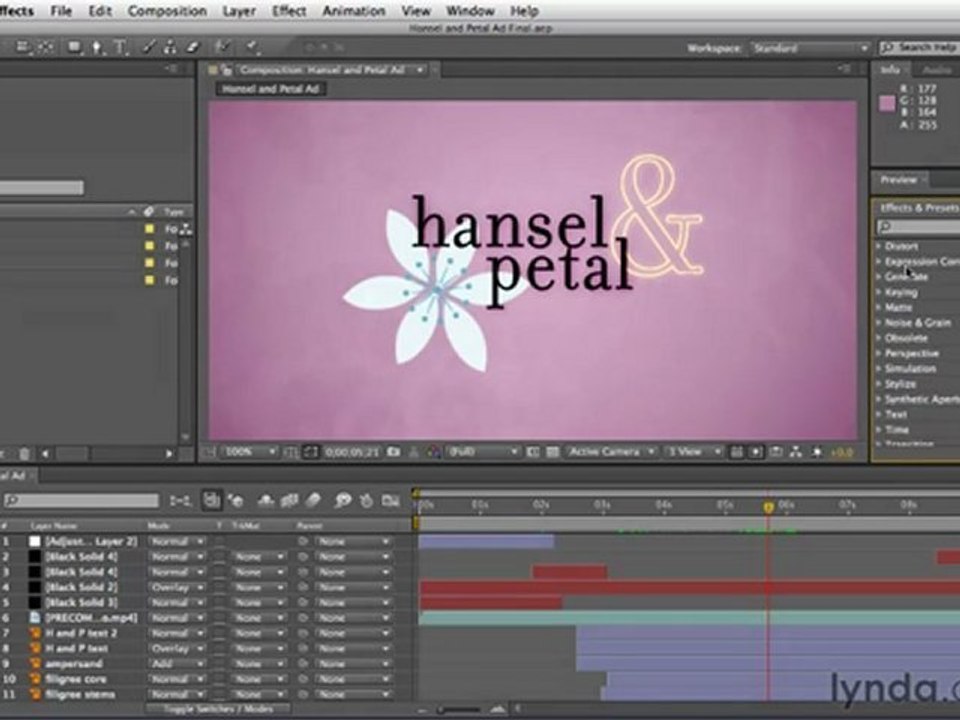Open the Animation menu
This screenshot has height=720, width=960.
[x=354, y=11]
